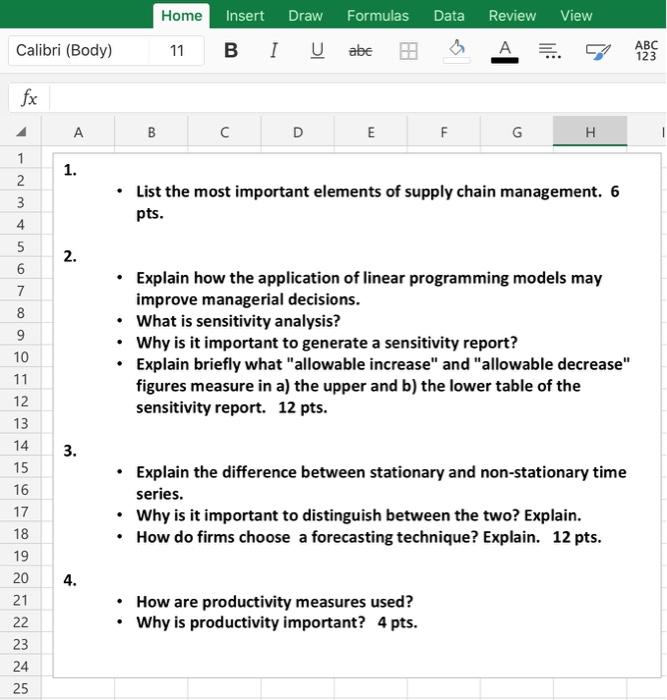Open the Review tab

[x=512, y=16]
